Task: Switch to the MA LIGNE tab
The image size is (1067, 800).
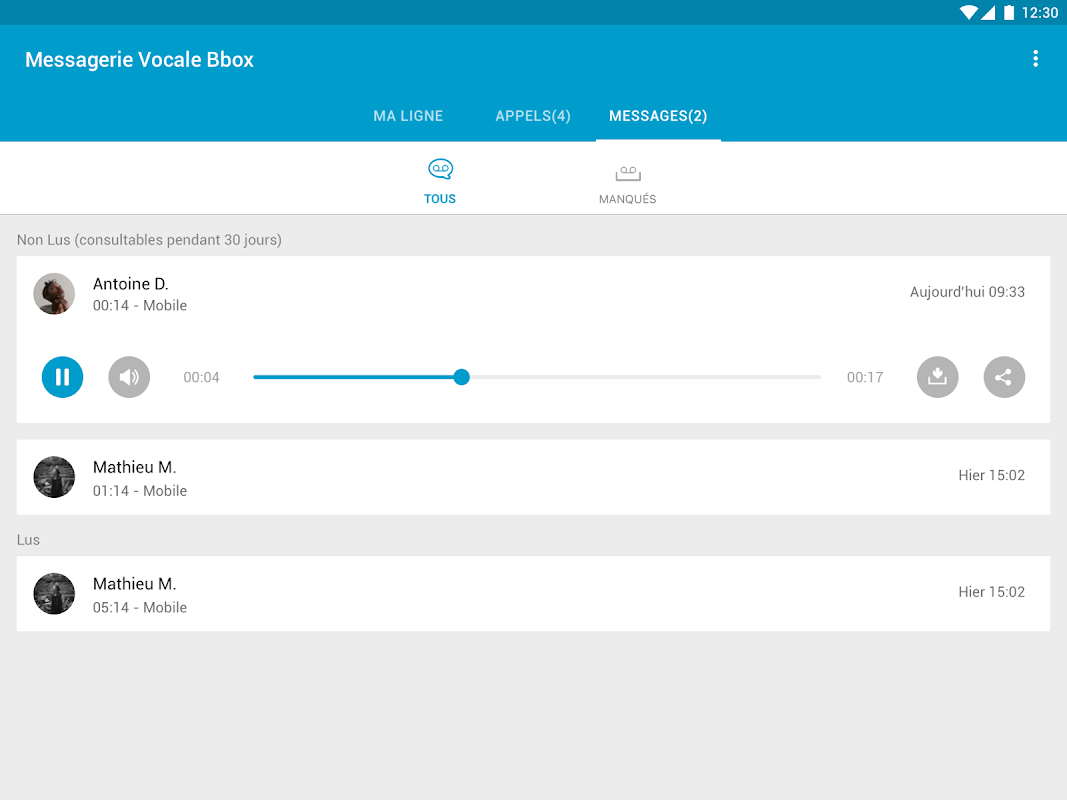Action: [x=408, y=116]
